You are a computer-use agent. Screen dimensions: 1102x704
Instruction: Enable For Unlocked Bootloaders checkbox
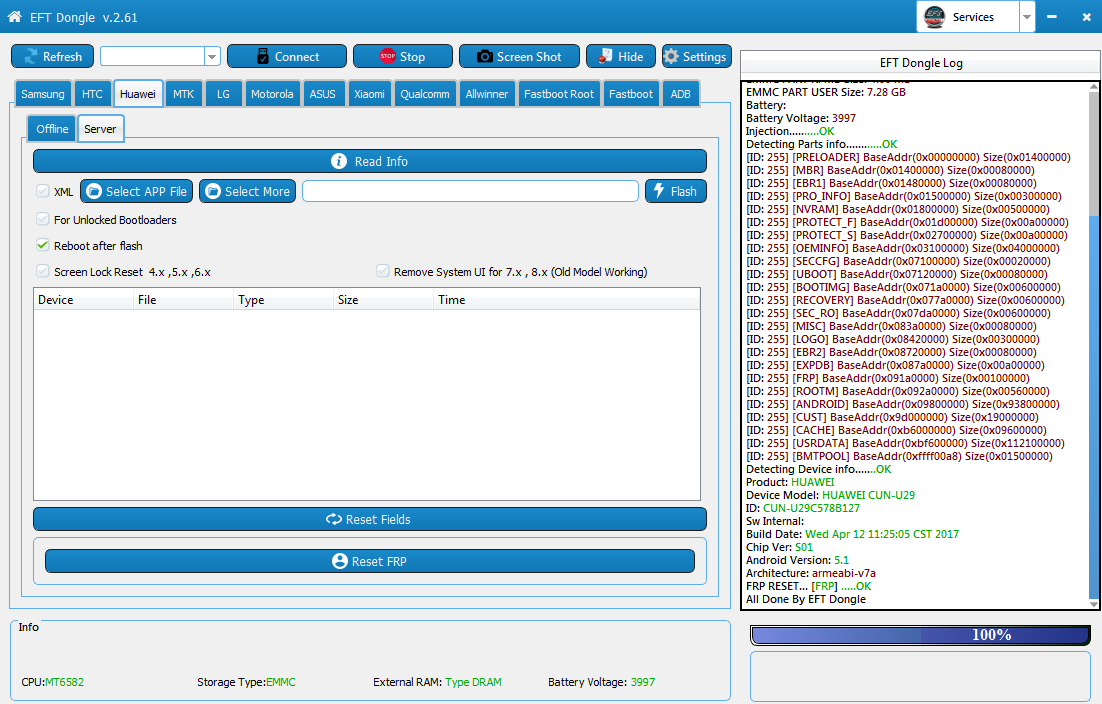pos(43,219)
